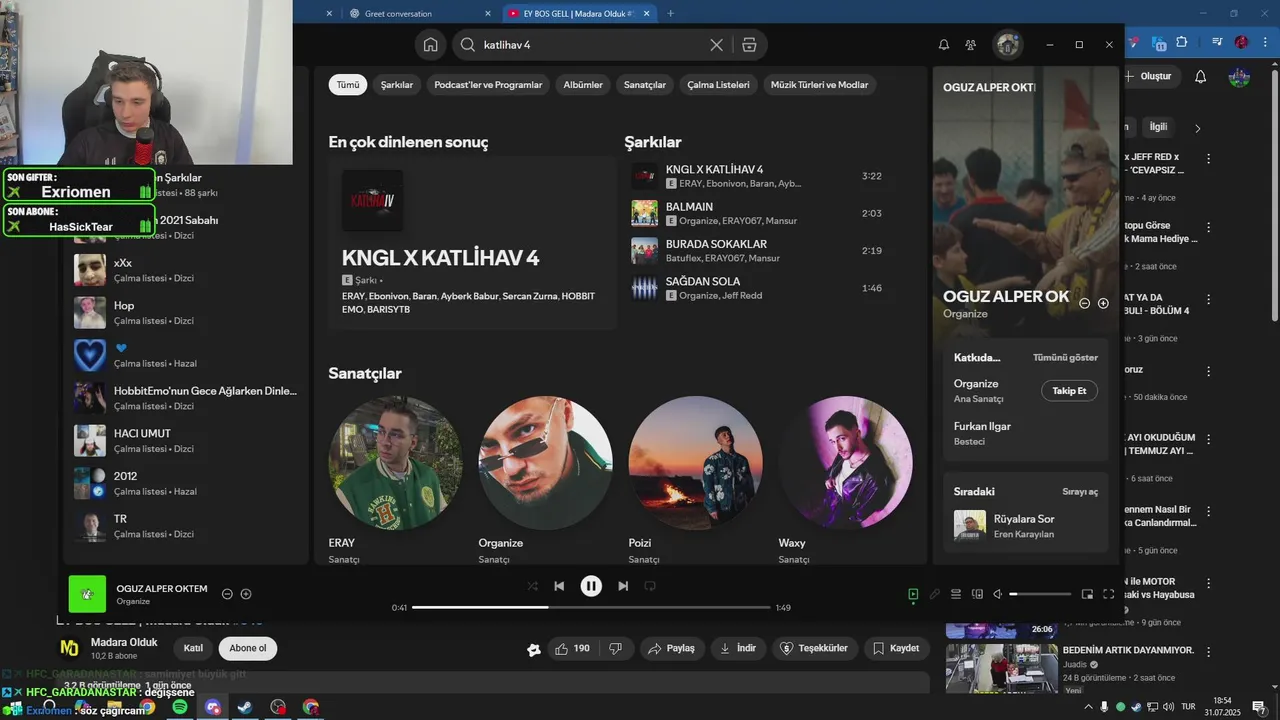Viewport: 1280px width, 720px height.
Task: Go to Spotify home with the house icon
Action: [430, 45]
